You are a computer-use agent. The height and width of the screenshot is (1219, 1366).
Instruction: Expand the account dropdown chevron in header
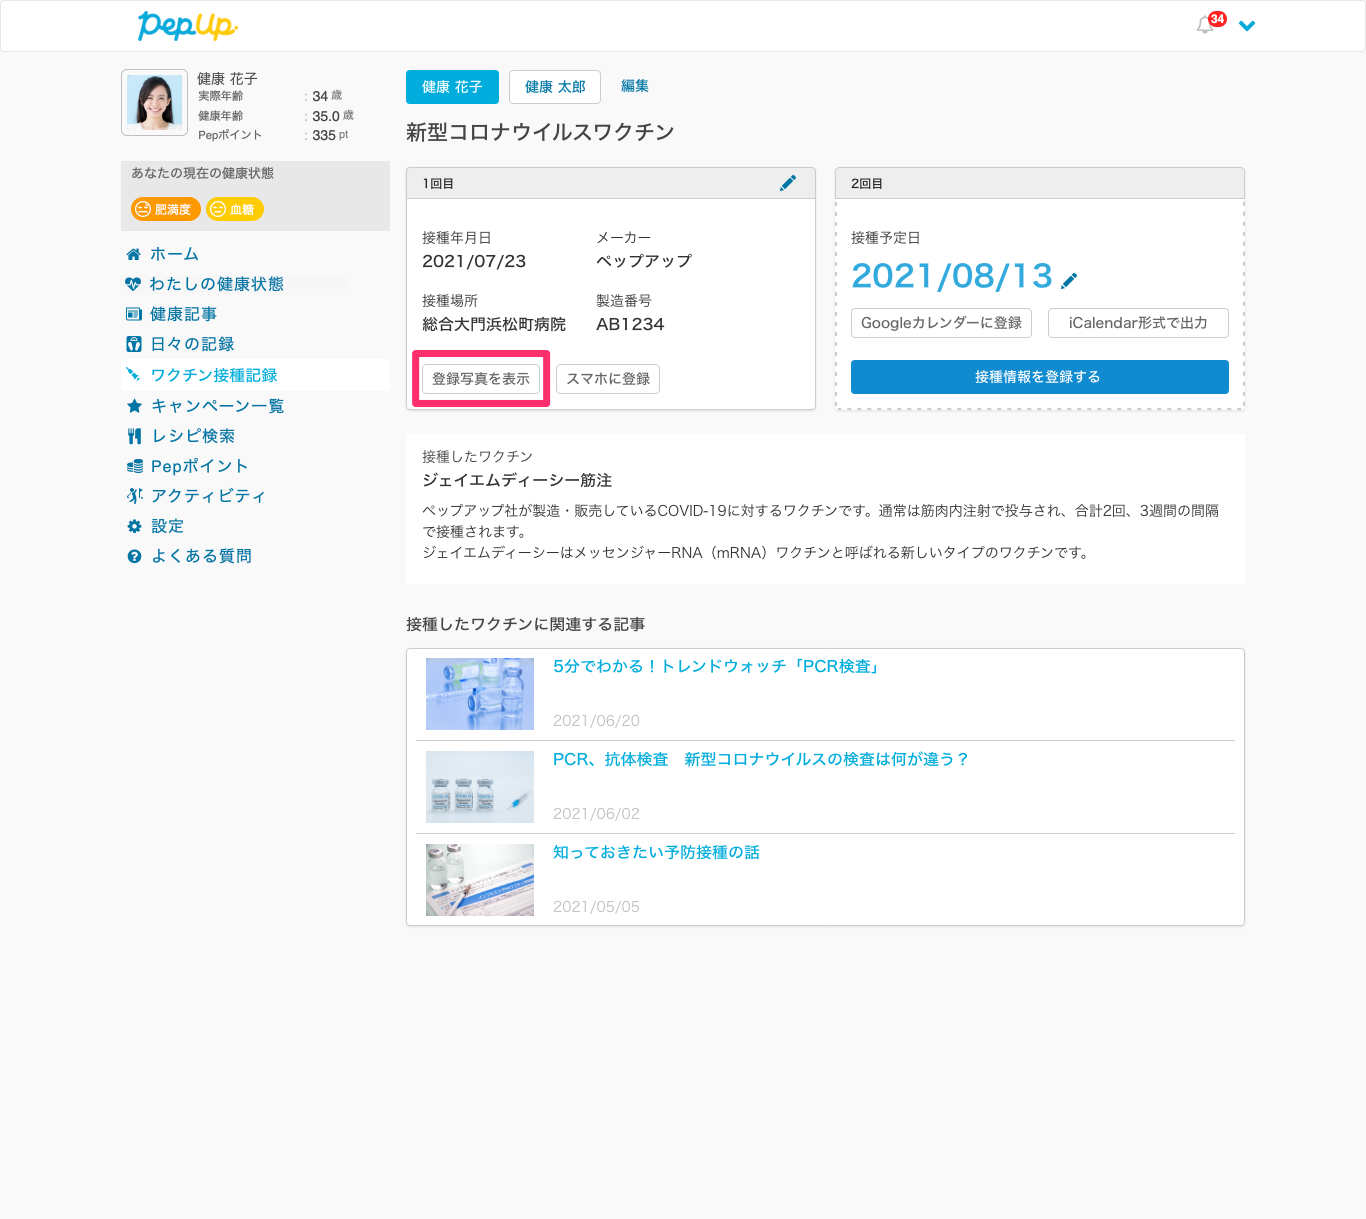coord(1247,26)
